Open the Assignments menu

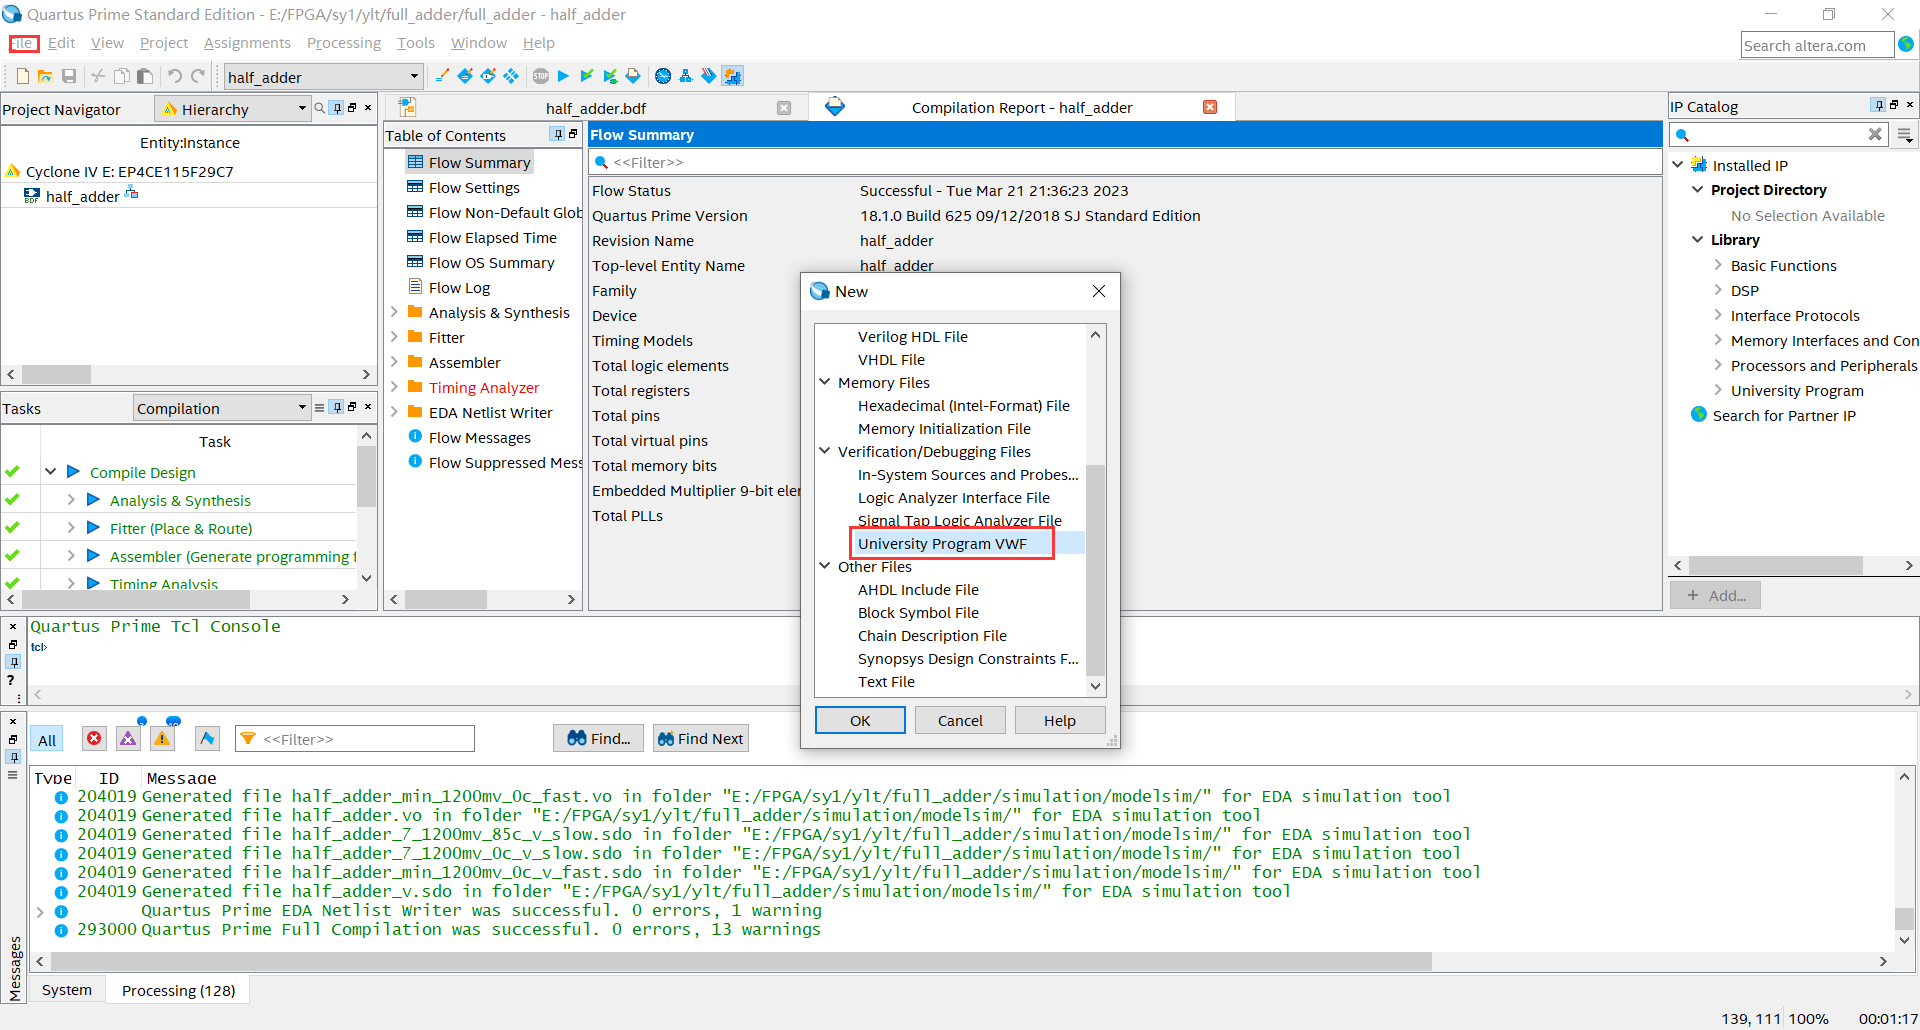247,43
